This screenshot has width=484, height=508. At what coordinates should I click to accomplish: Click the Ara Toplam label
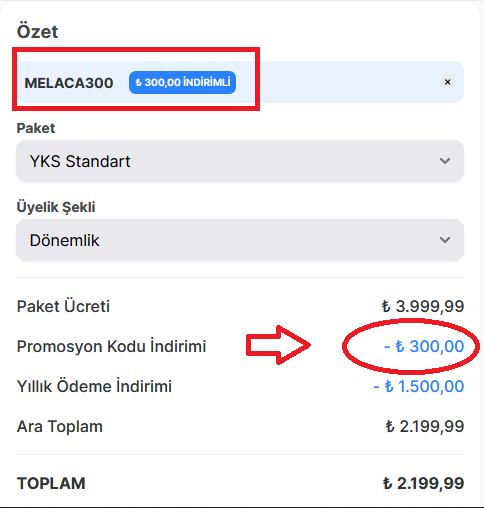click(x=60, y=426)
